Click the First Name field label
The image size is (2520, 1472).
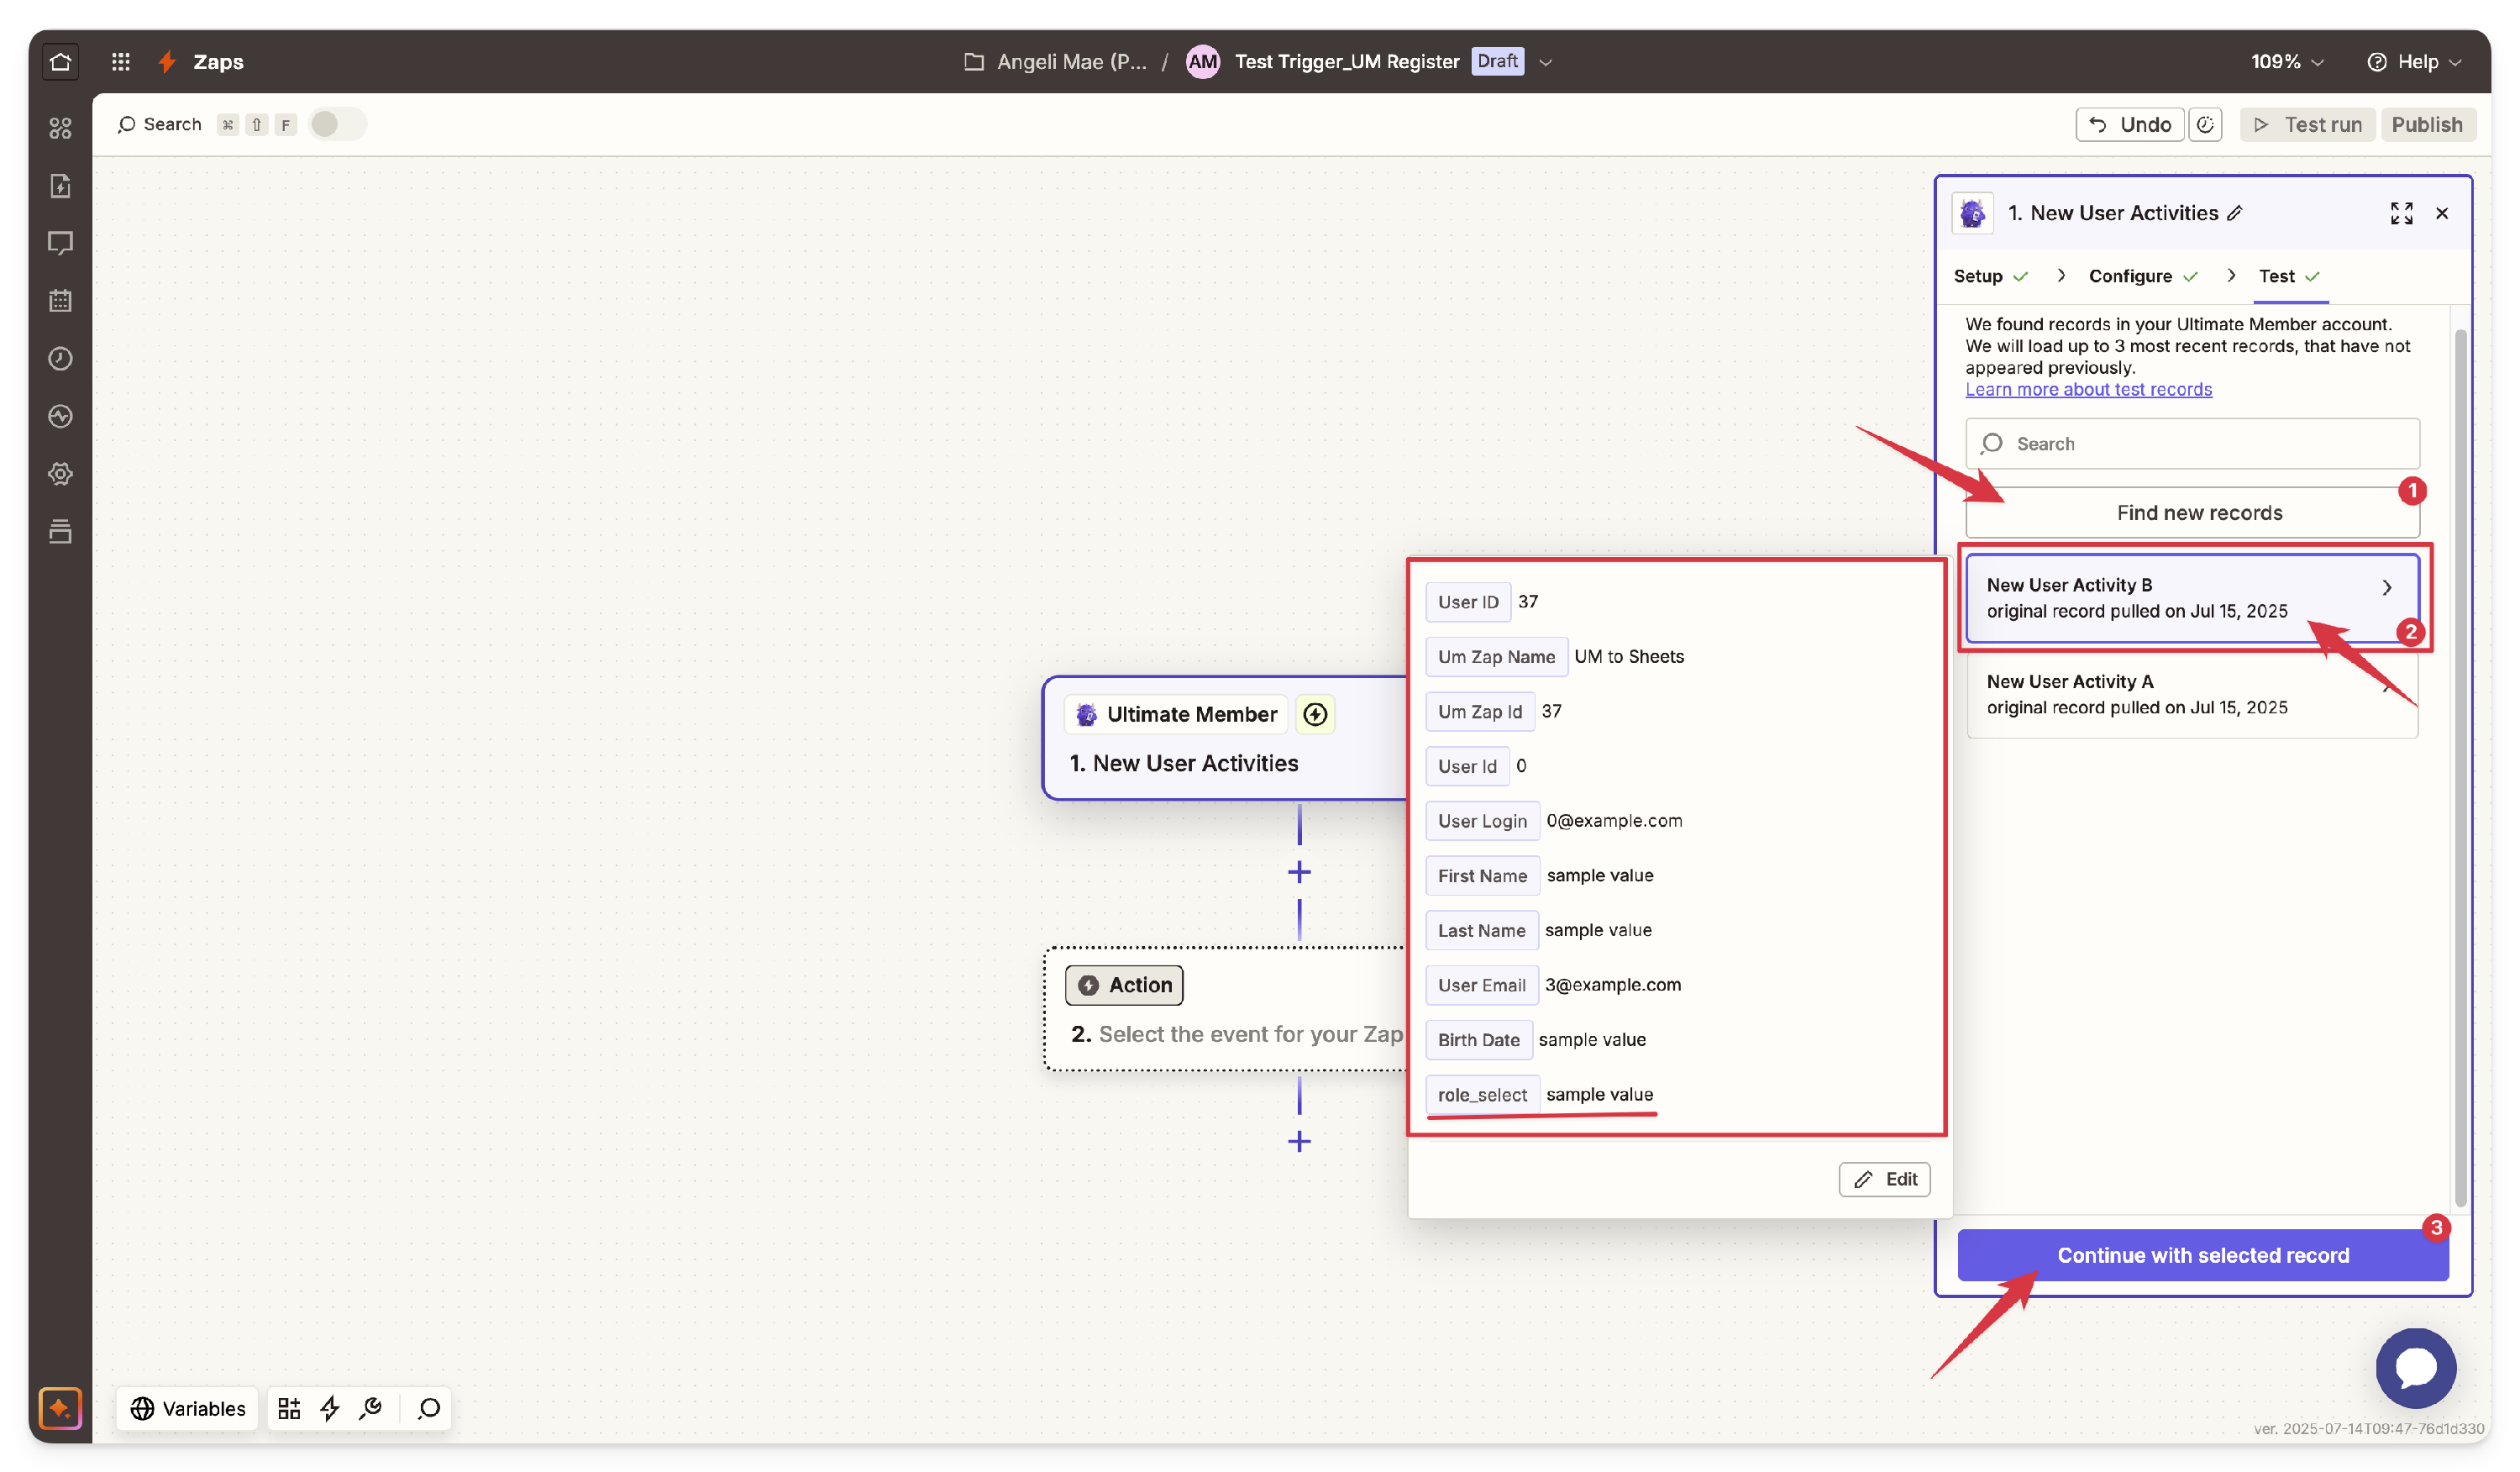(1482, 876)
